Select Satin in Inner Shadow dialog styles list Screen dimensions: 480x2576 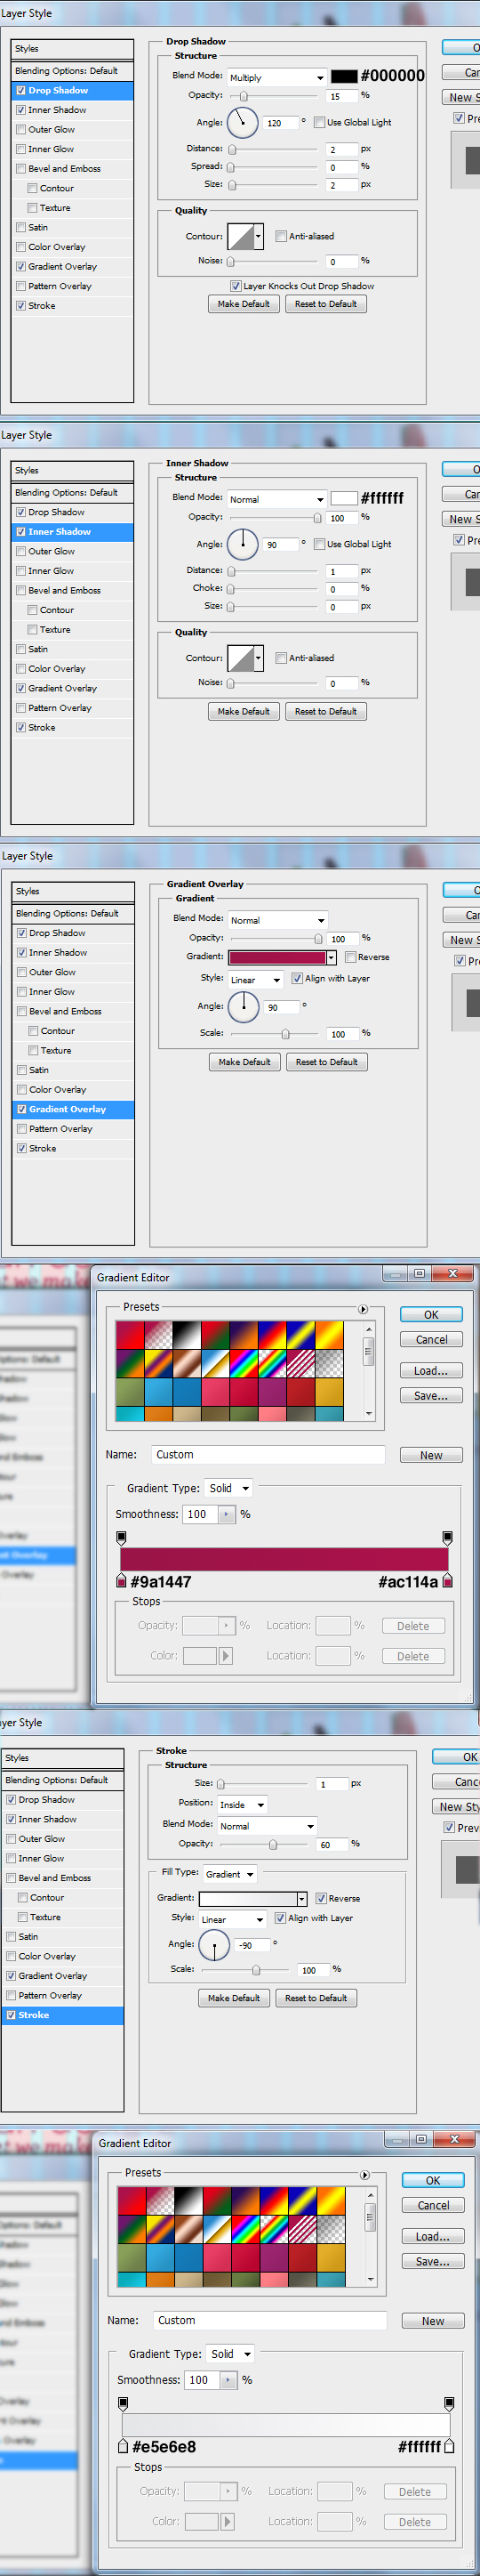(38, 649)
